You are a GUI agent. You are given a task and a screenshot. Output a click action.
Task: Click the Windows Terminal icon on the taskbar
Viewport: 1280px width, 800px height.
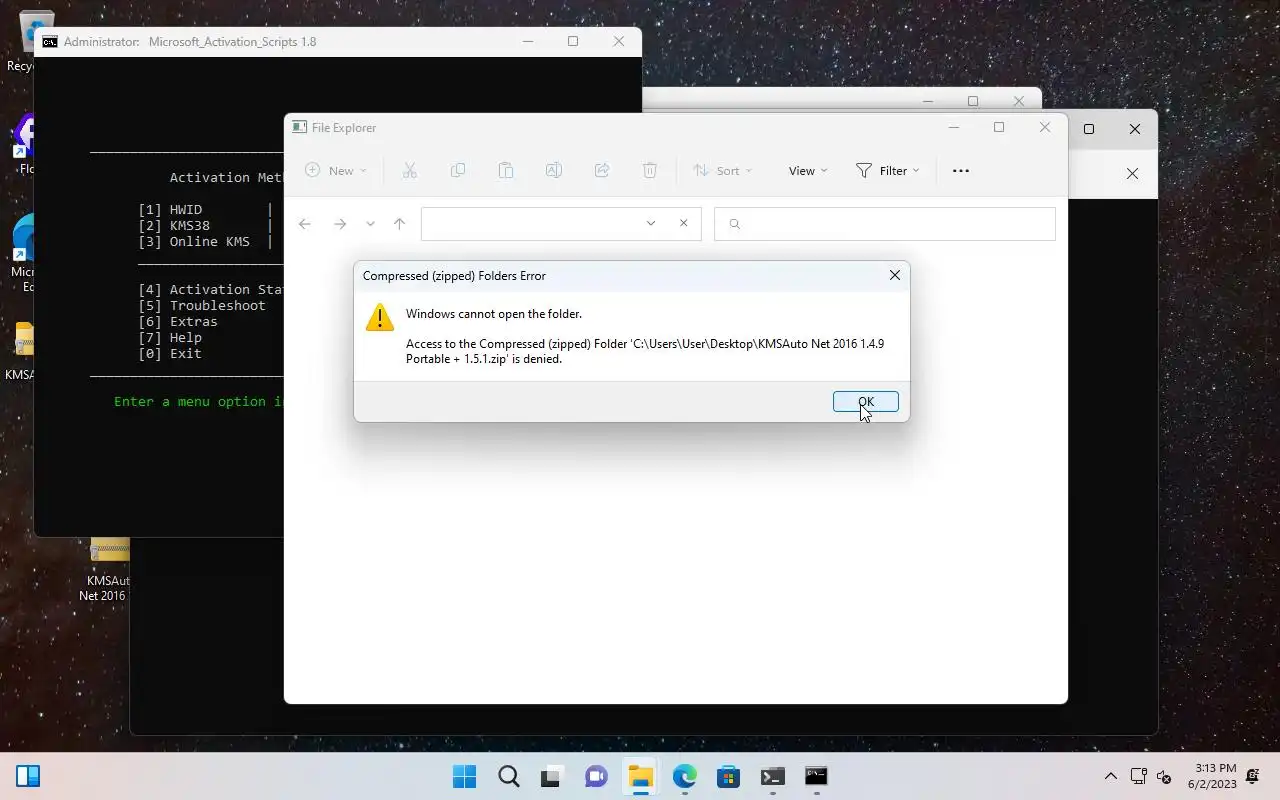tap(772, 776)
